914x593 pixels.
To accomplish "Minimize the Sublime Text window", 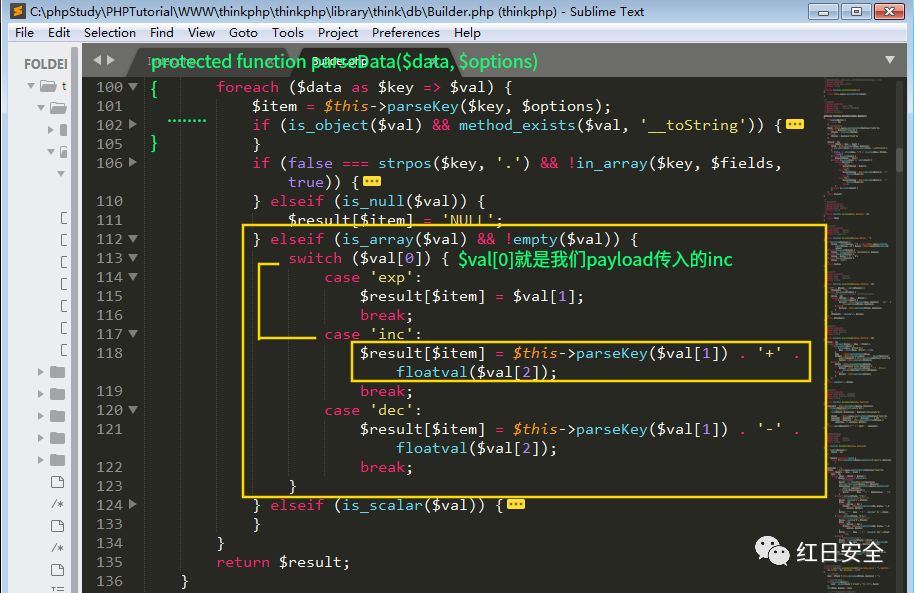I will [824, 11].
